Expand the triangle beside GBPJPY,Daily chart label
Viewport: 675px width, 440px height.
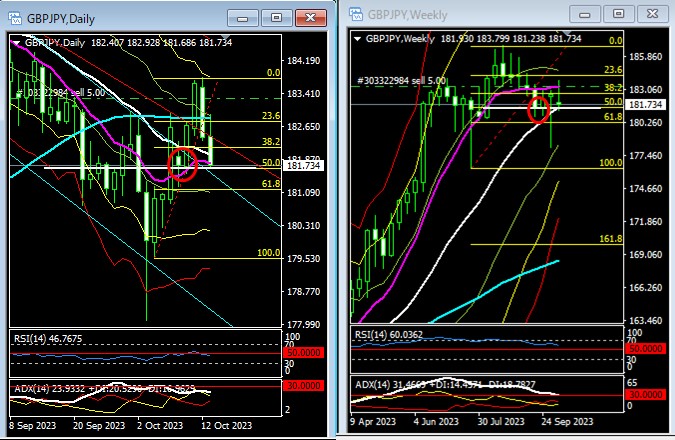click(x=15, y=43)
